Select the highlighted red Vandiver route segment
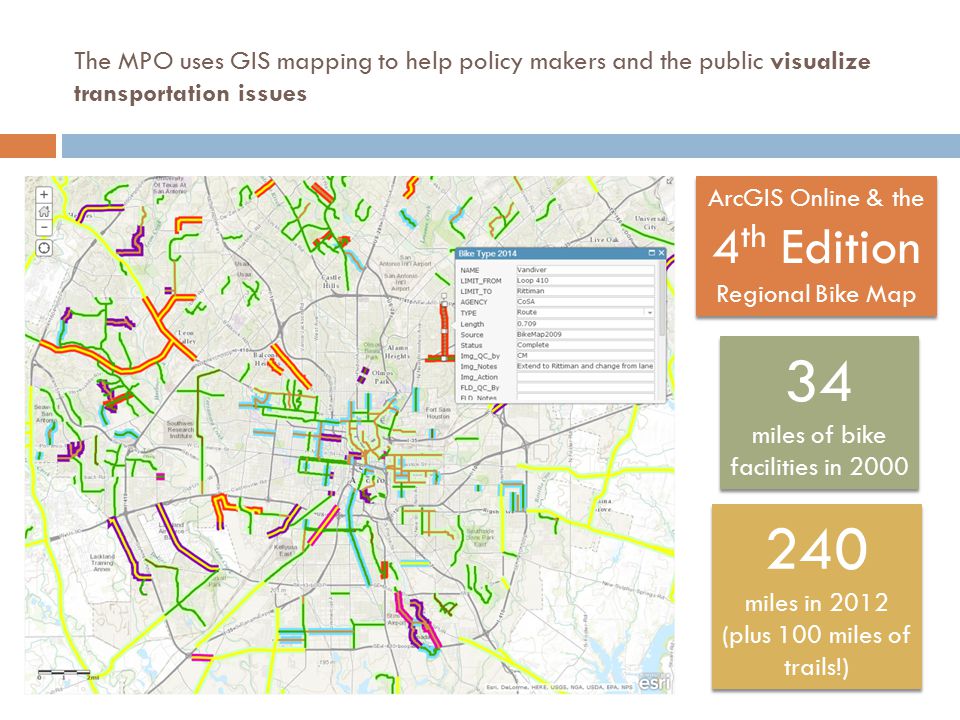960x720 pixels. (x=444, y=331)
